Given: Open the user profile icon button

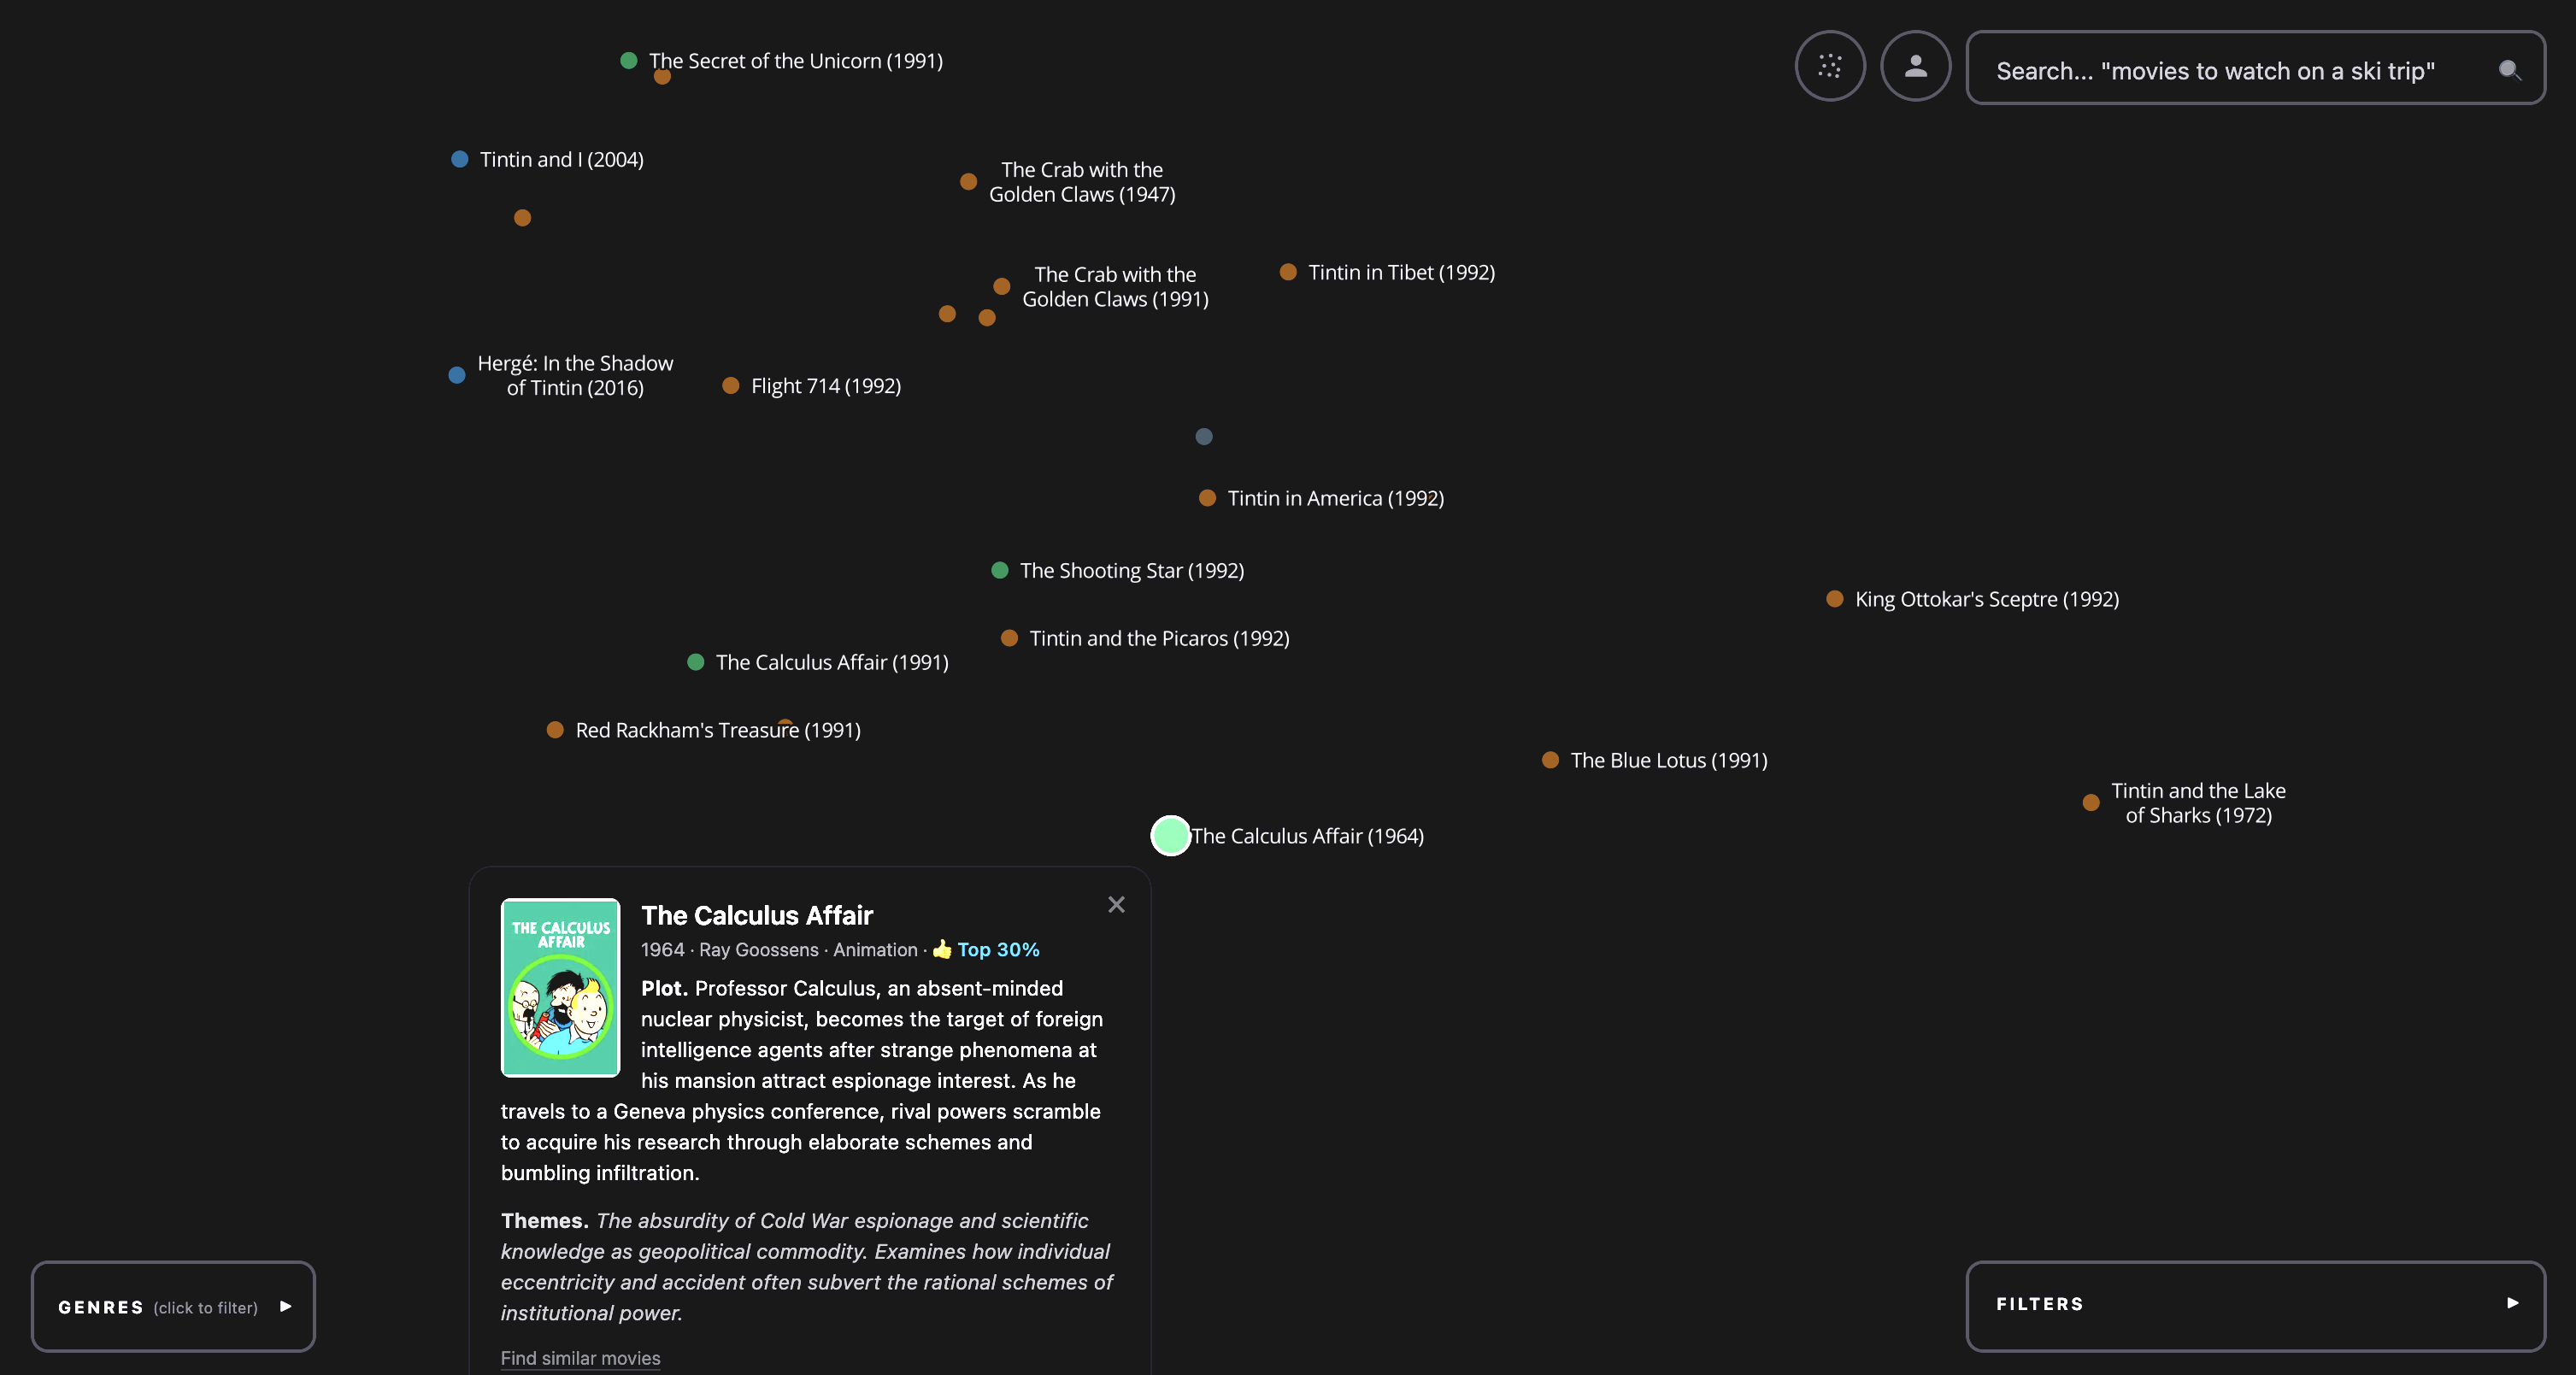Looking at the screenshot, I should [1915, 66].
